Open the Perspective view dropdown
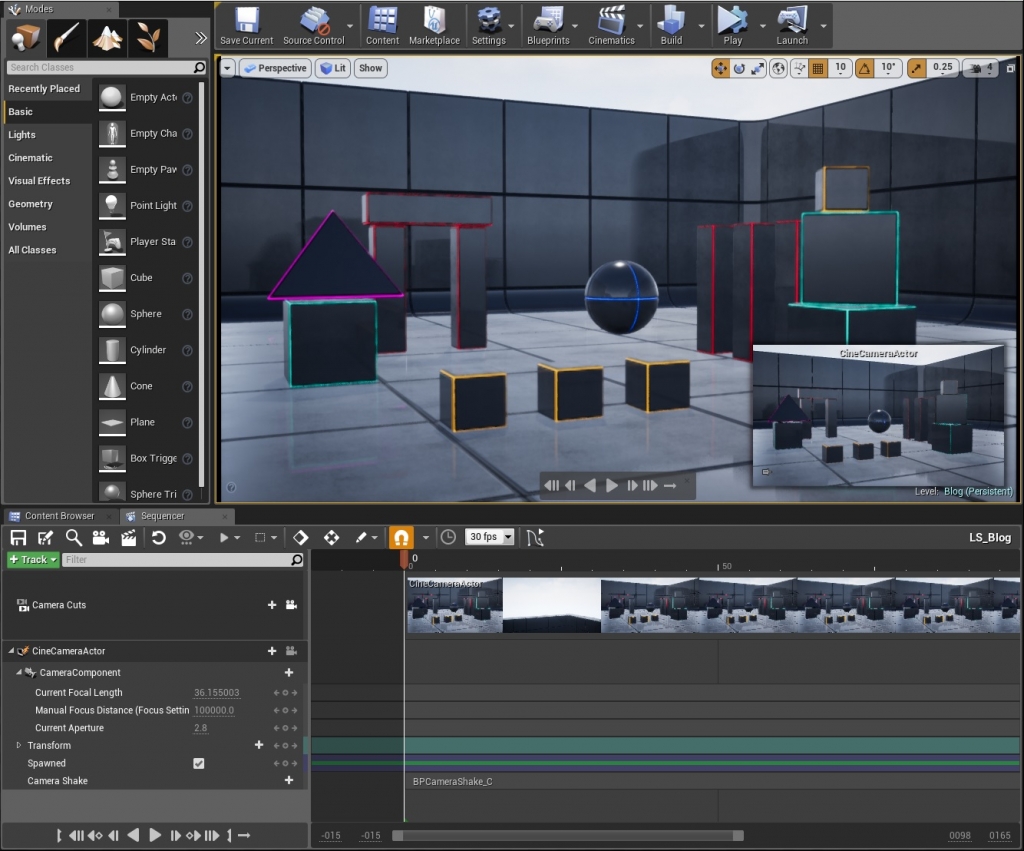Screen dimensions: 1024x851 275,68
